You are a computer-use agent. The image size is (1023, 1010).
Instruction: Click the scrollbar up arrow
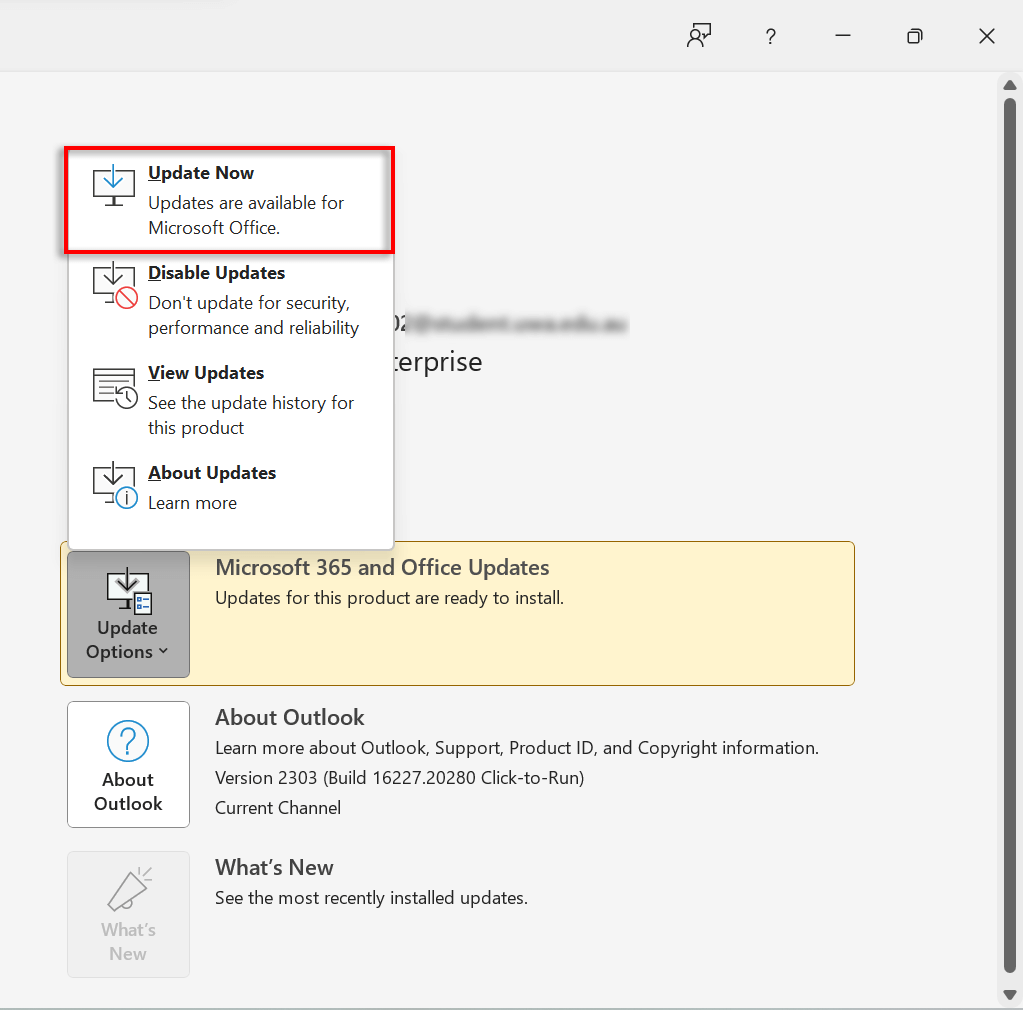click(x=1010, y=86)
